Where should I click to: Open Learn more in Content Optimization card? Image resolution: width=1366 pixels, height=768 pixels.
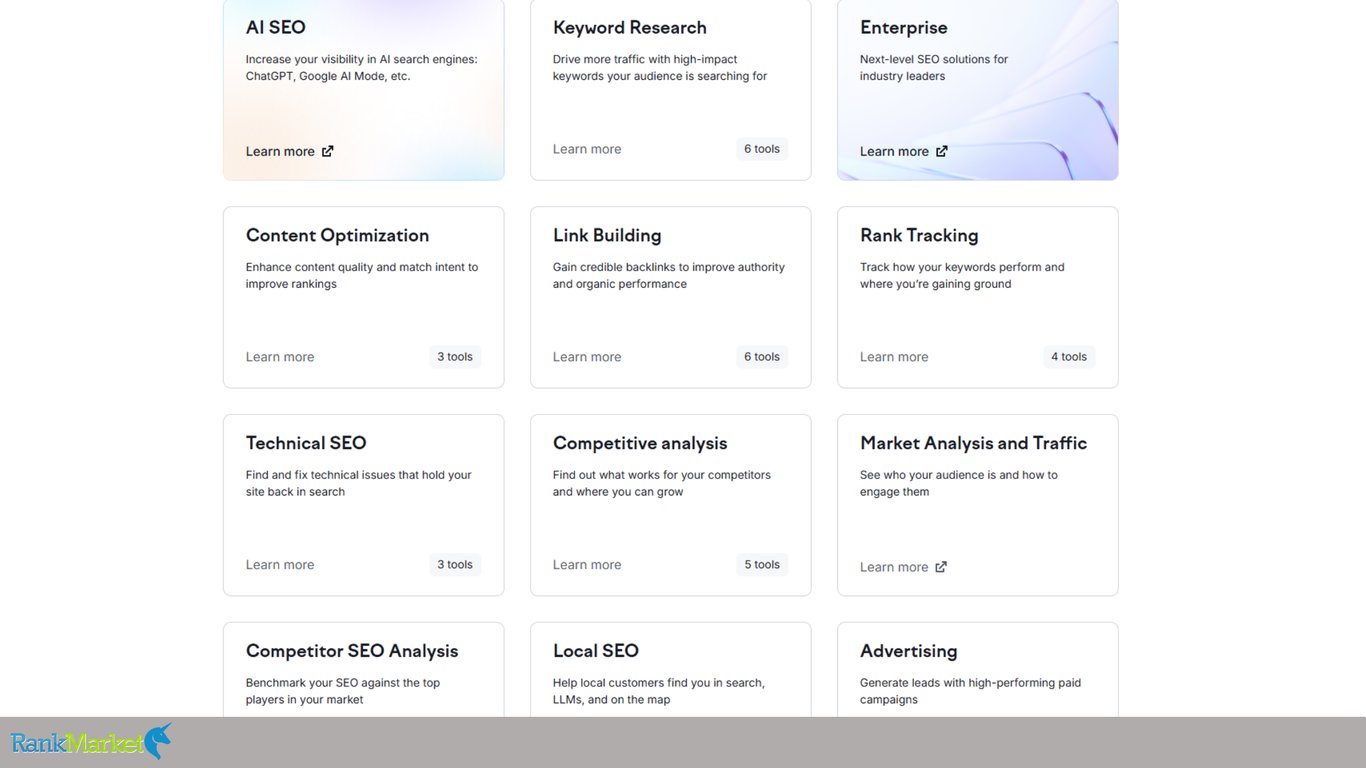[280, 357]
